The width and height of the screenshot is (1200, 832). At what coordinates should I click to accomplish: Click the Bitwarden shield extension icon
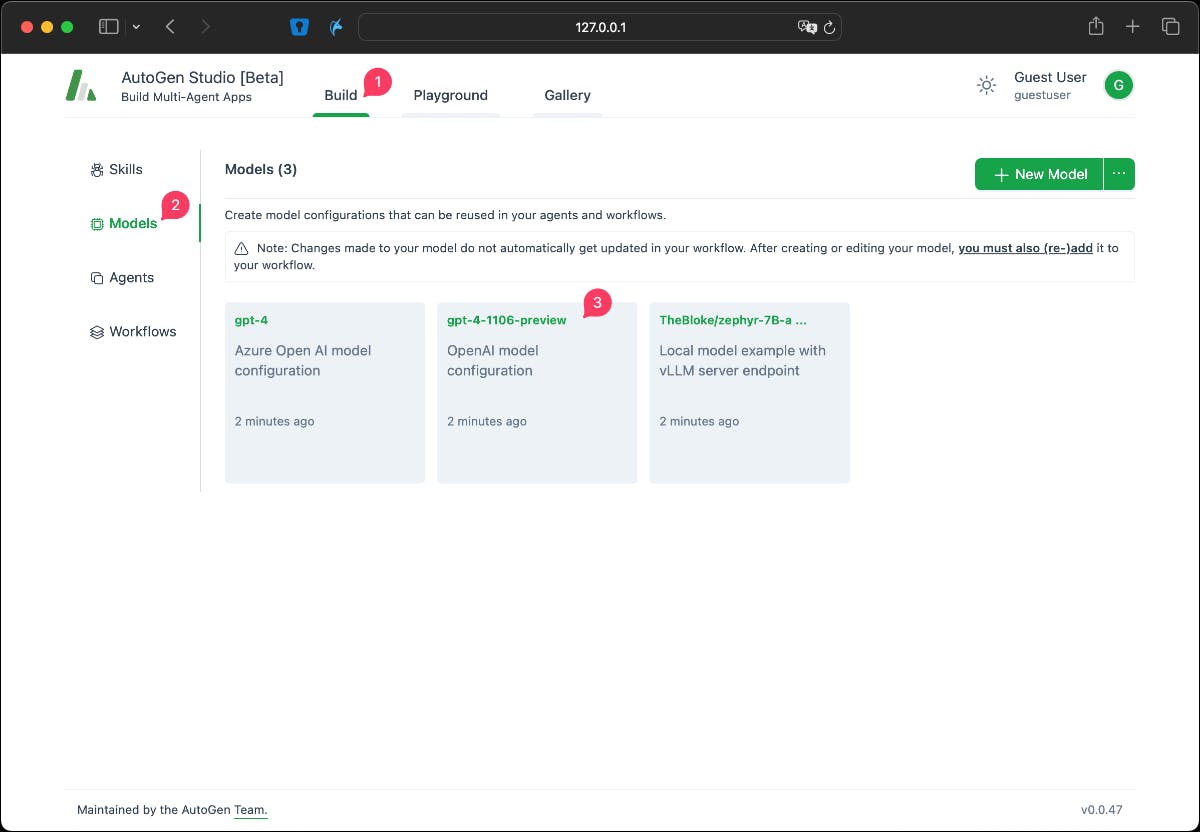tap(299, 27)
